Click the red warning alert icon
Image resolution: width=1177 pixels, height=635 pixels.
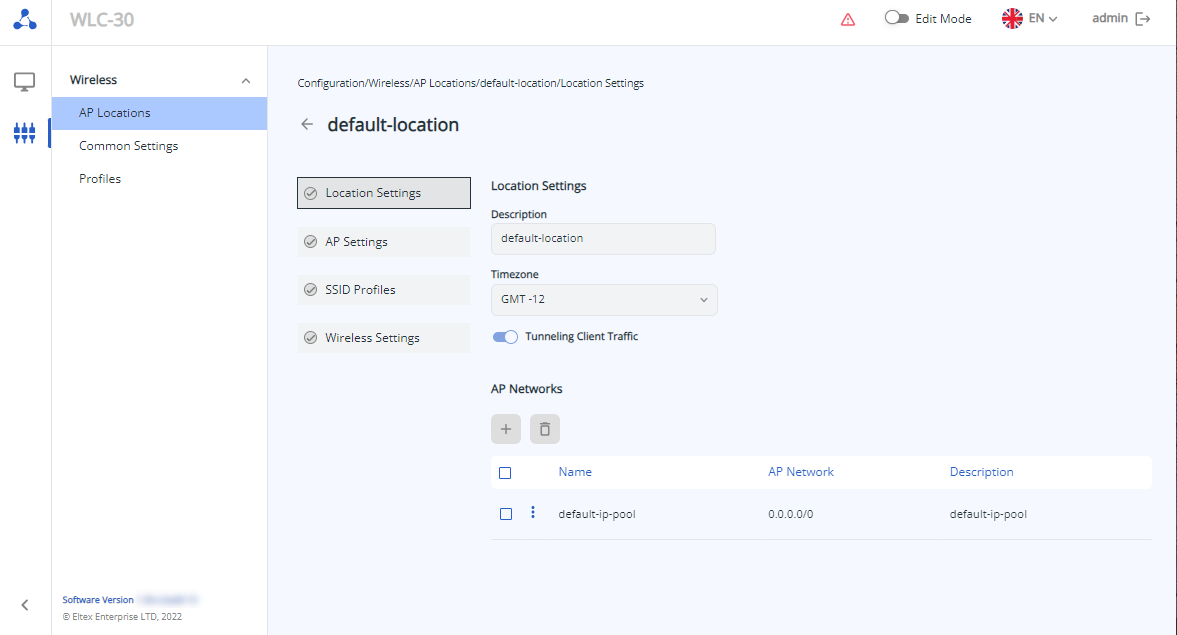(848, 19)
